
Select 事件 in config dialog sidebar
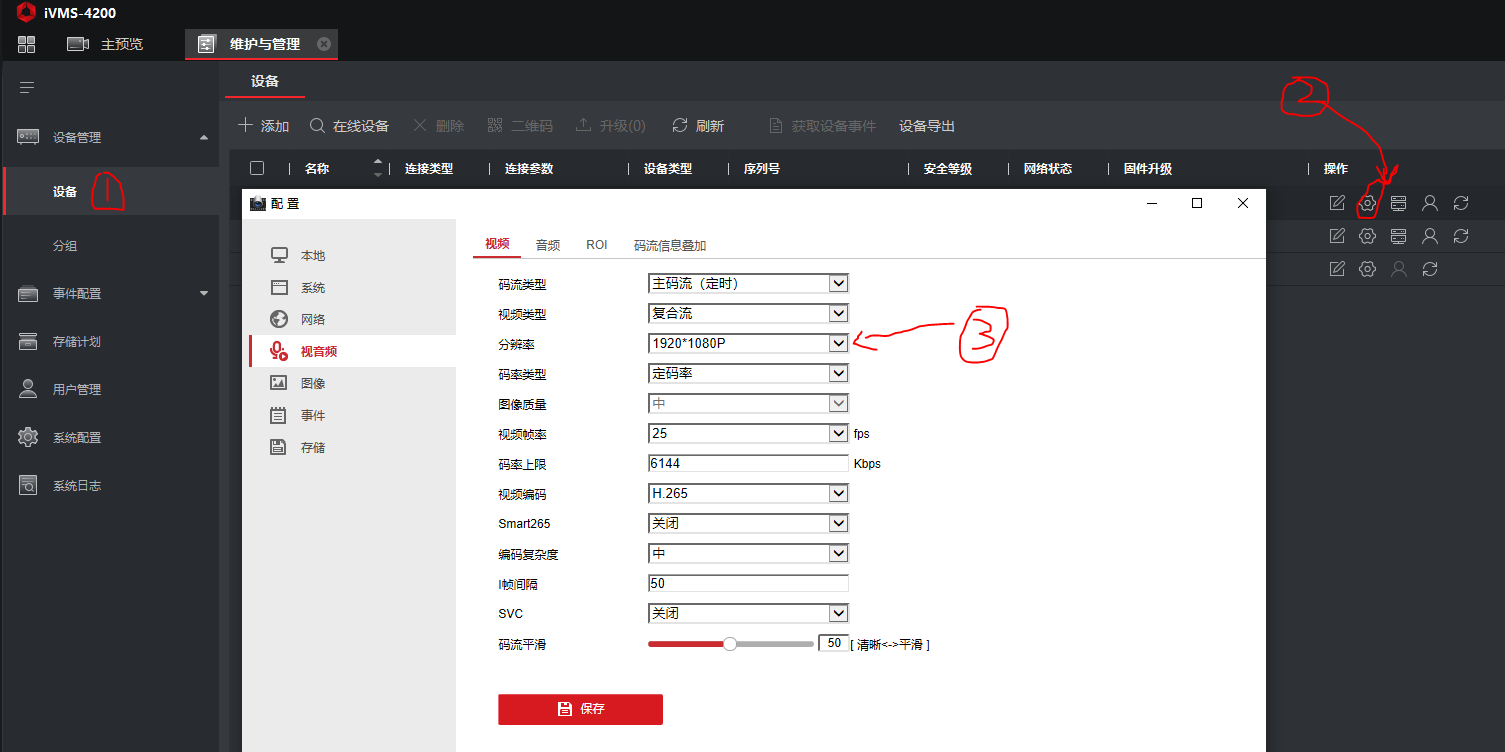350,415
